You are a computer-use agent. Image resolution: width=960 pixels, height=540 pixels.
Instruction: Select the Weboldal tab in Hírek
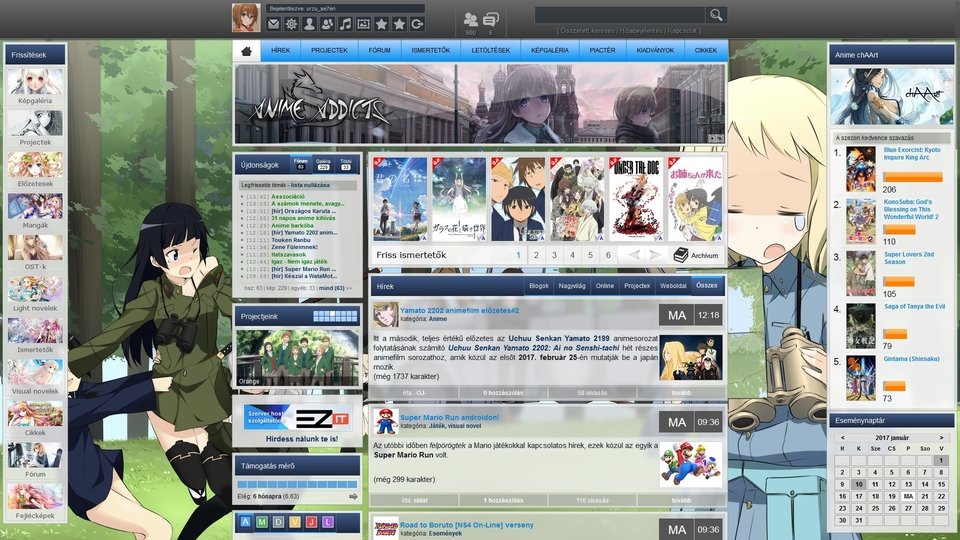tap(673, 286)
